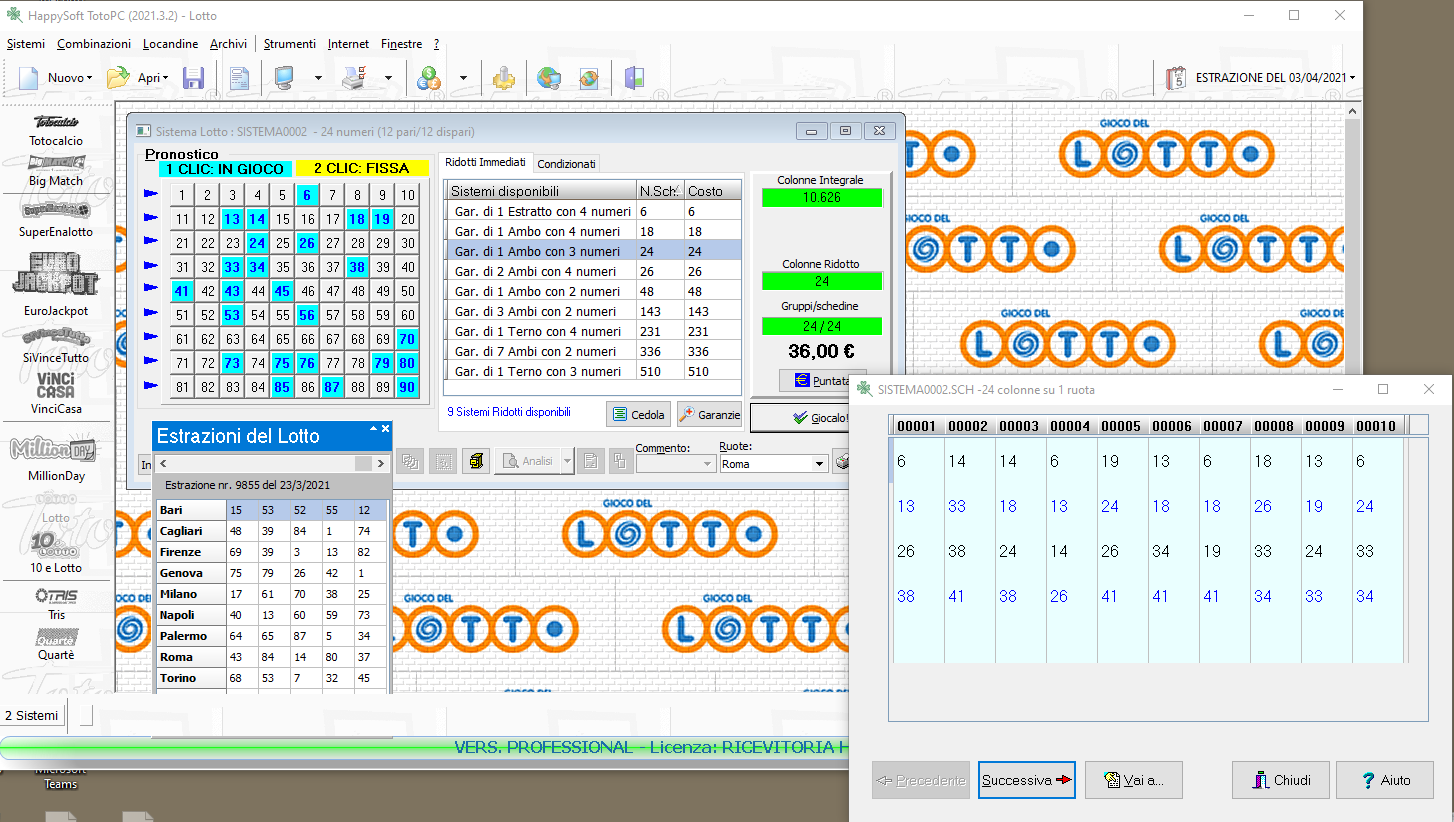
Task: Click the Garanzie button
Action: (x=709, y=414)
